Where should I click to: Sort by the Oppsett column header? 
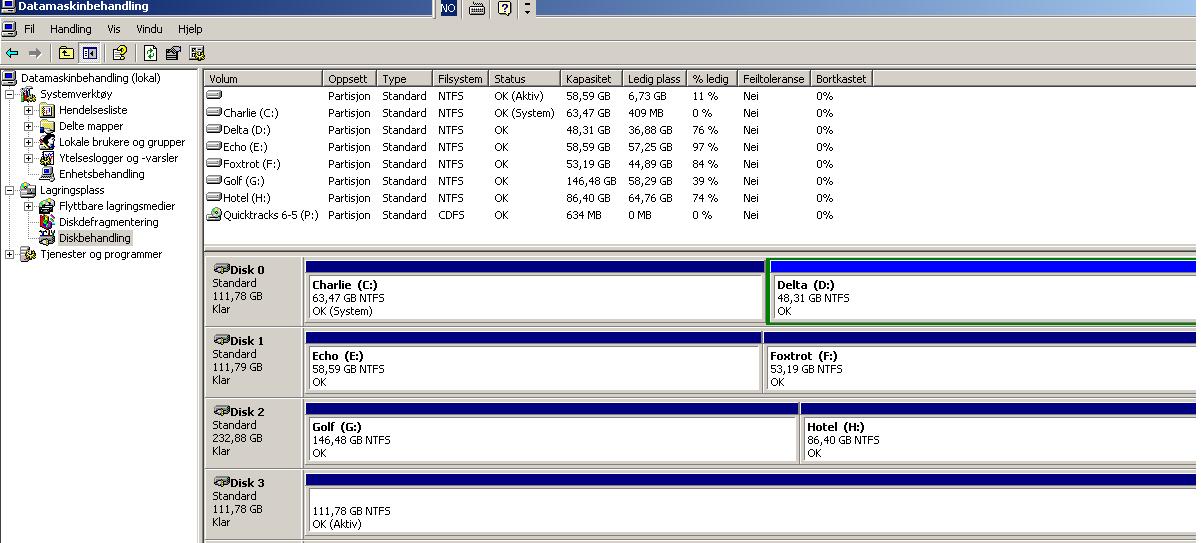pos(350,78)
